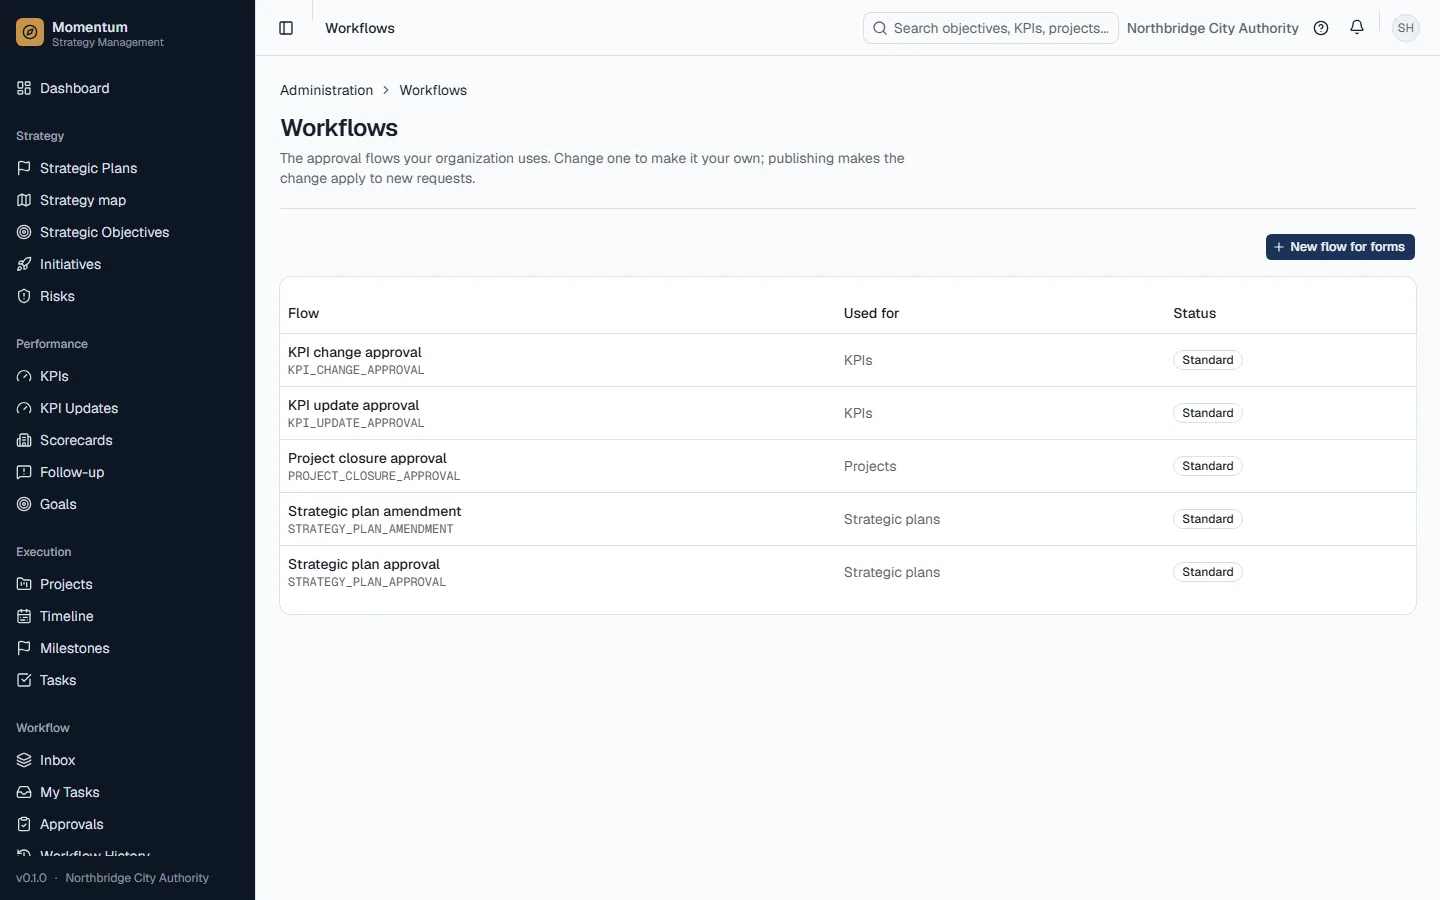
Task: Click the Strategy map icon
Action: [24, 200]
